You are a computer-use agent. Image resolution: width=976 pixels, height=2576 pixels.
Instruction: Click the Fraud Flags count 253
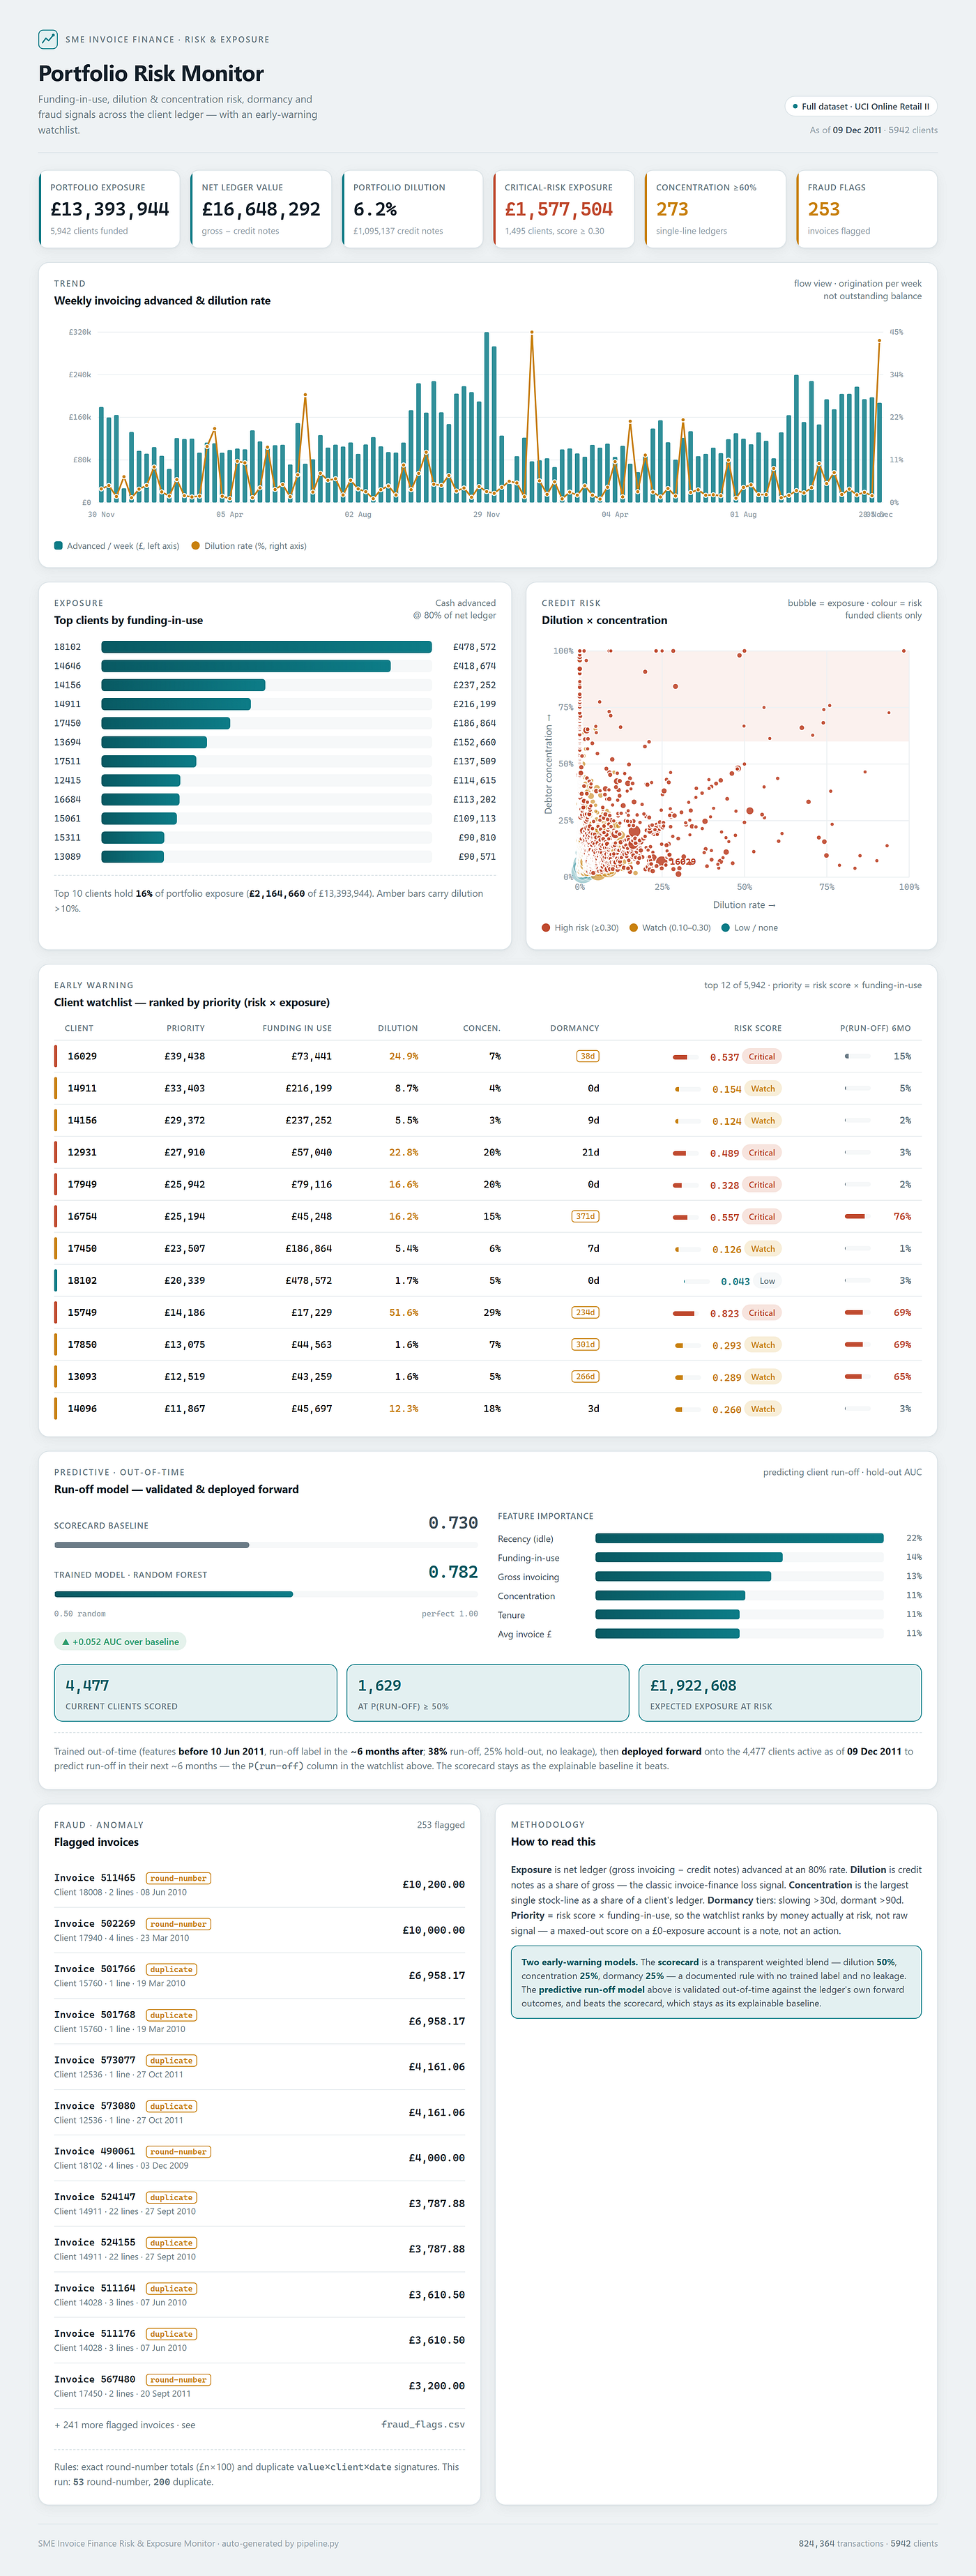point(823,209)
